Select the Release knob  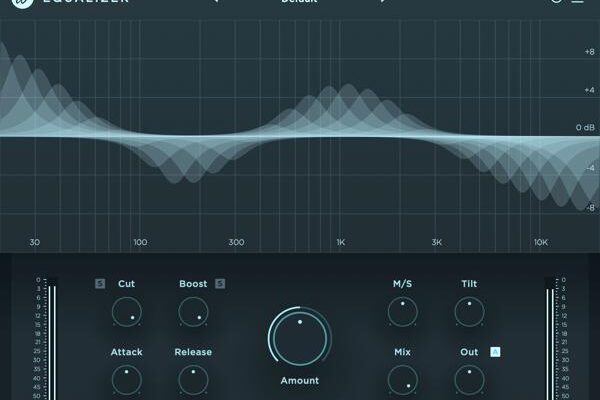(193, 380)
